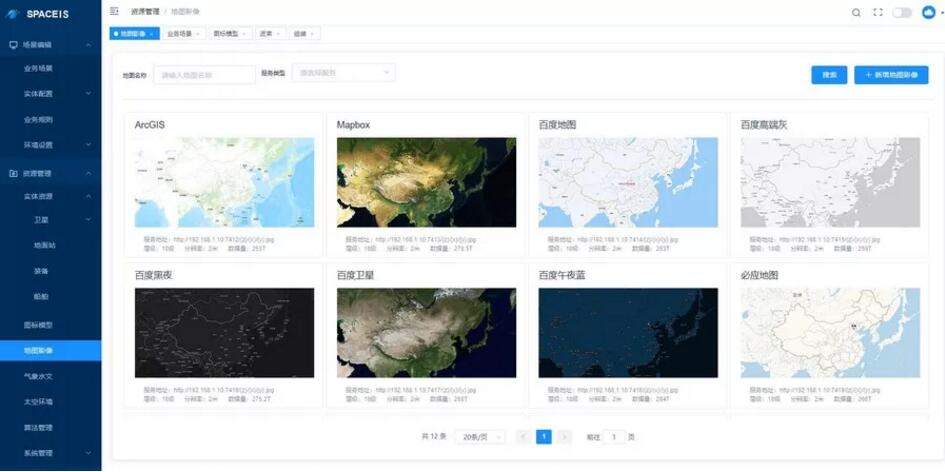This screenshot has width=945, height=472.
Task: Open the 必应地图 thumbnail
Action: (x=830, y=333)
